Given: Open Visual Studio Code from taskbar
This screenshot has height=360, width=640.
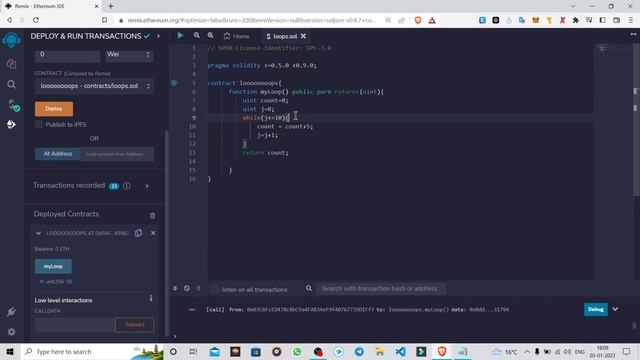Looking at the screenshot, I should click(x=400, y=351).
